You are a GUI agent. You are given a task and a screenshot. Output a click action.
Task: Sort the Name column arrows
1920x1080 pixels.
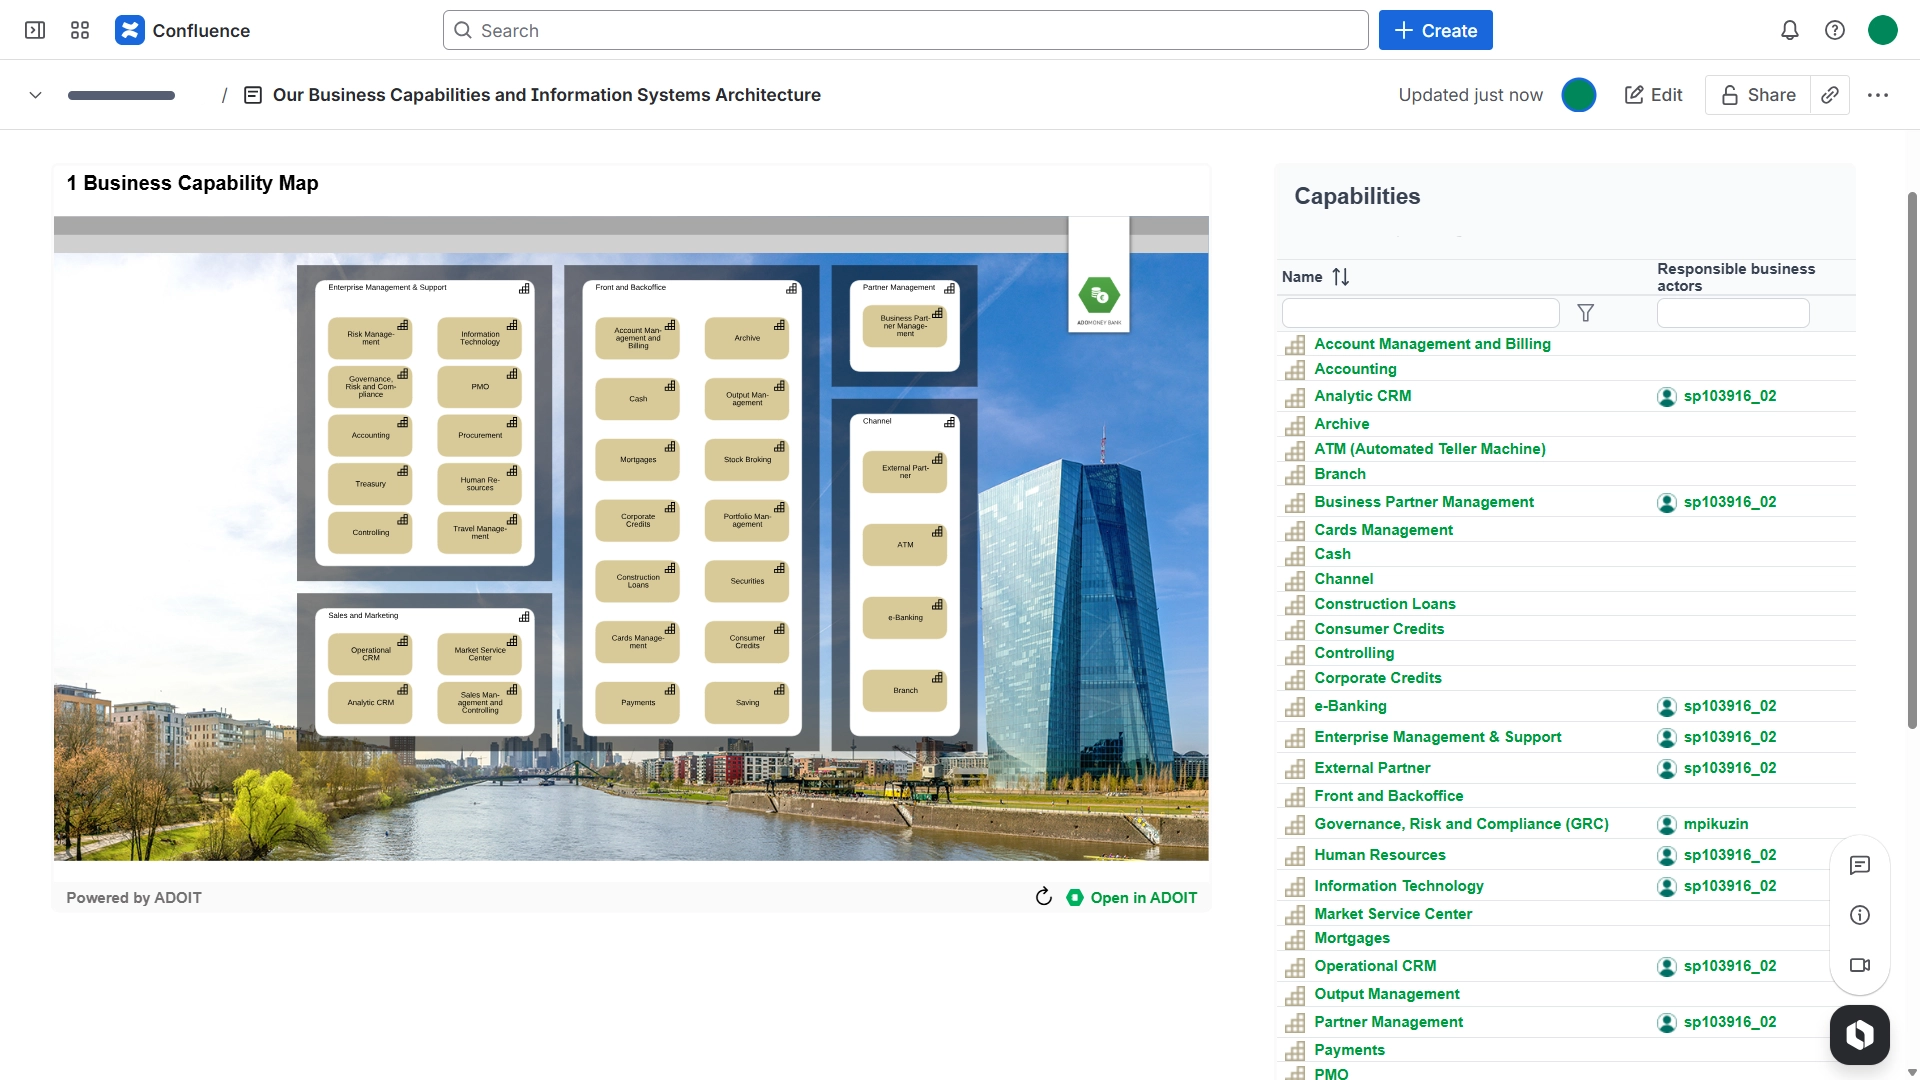pos(1341,277)
